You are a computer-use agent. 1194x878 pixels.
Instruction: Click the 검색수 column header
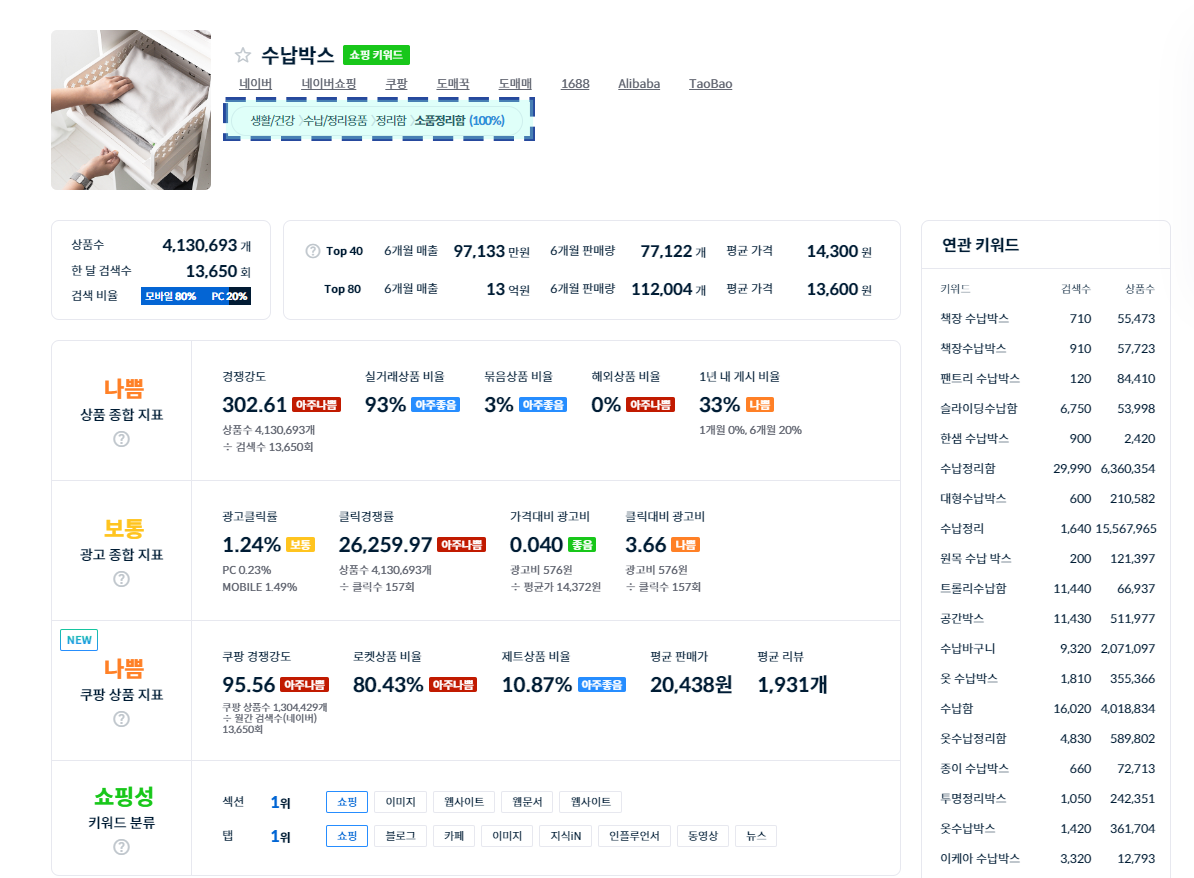click(x=1076, y=289)
